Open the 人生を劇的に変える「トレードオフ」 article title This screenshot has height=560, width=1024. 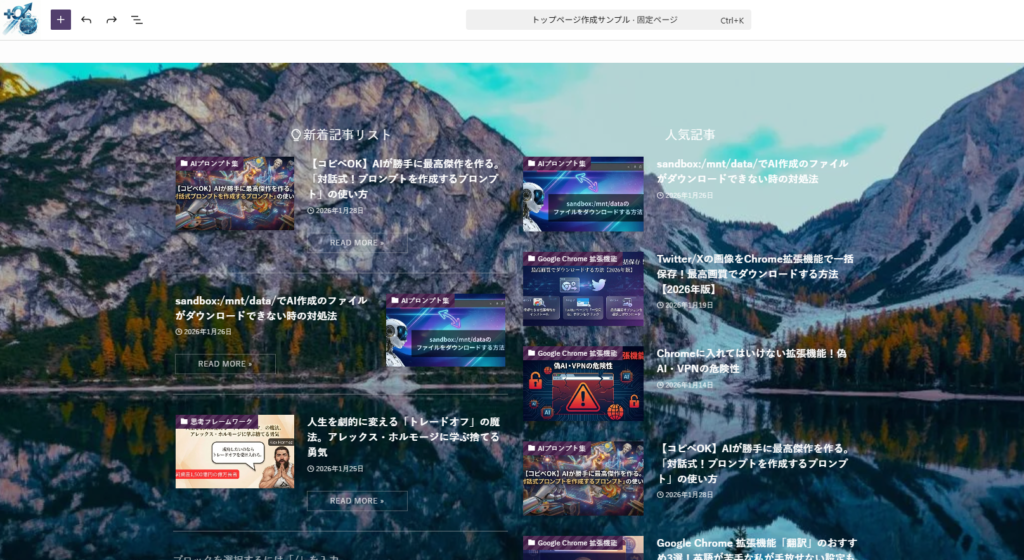403,436
